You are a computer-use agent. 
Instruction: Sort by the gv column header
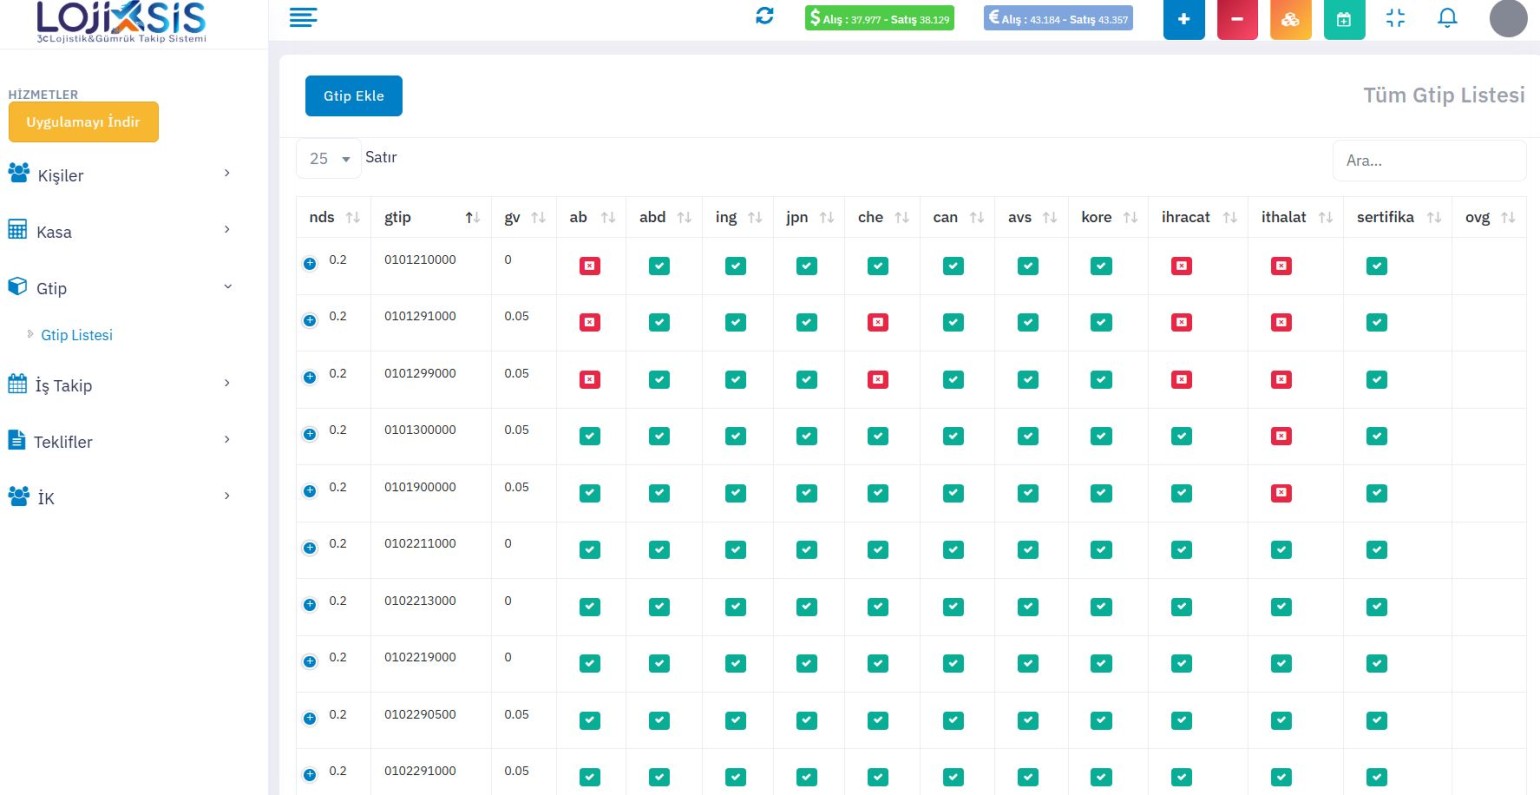[x=524, y=217]
